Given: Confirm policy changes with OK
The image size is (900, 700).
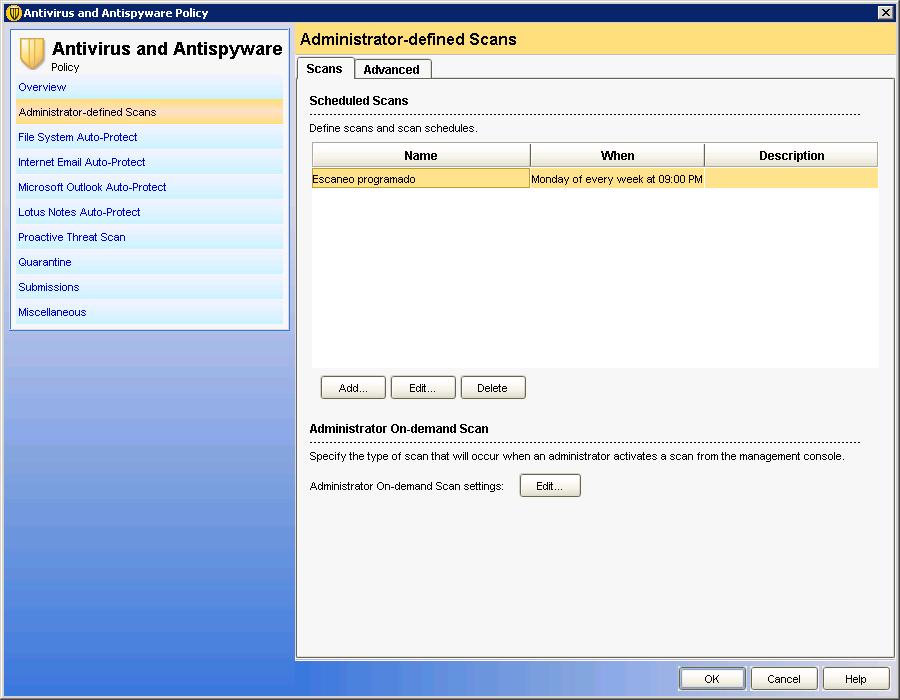Looking at the screenshot, I should click(x=711, y=679).
